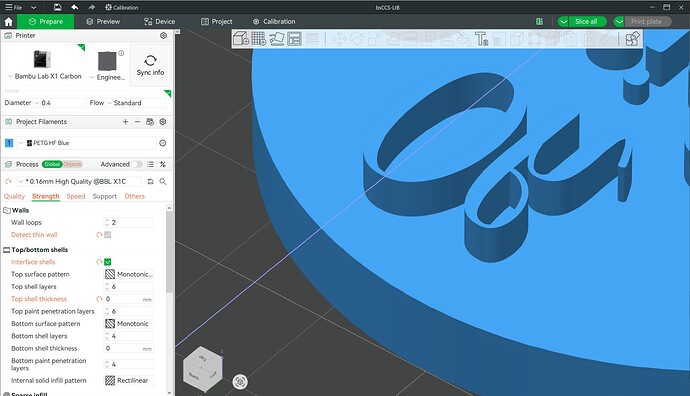
Task: Click the Add plate grid icon
Action: pos(258,39)
